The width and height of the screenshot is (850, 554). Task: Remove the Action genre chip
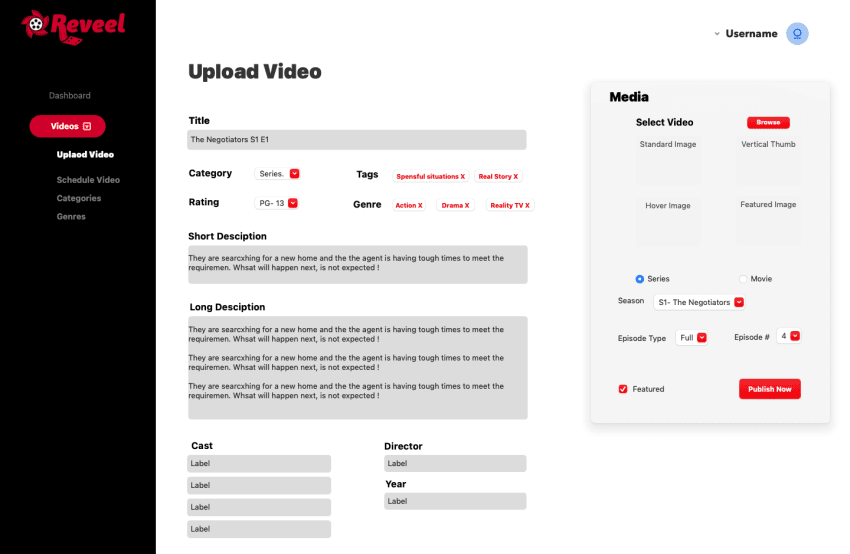pyautogui.click(x=420, y=205)
